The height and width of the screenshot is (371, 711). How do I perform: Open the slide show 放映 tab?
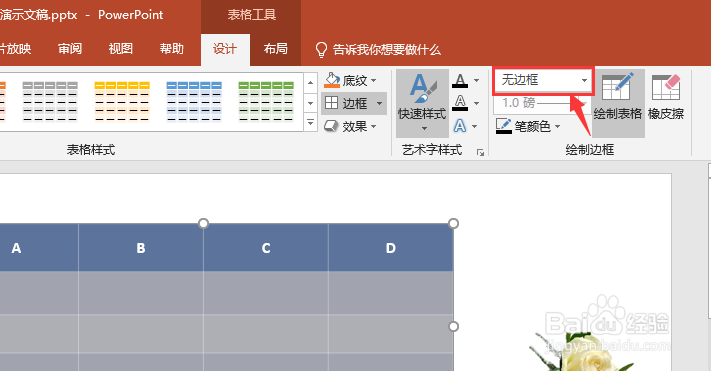16,49
